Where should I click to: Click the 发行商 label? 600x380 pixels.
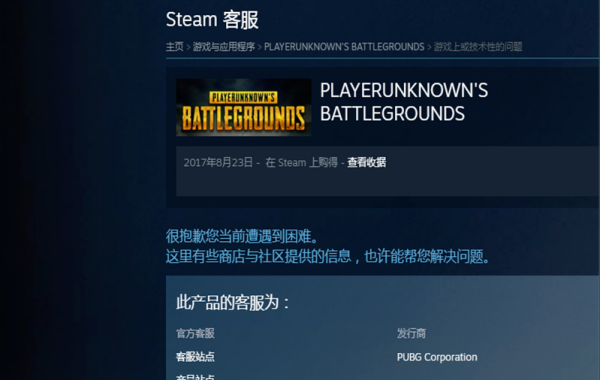(x=411, y=333)
